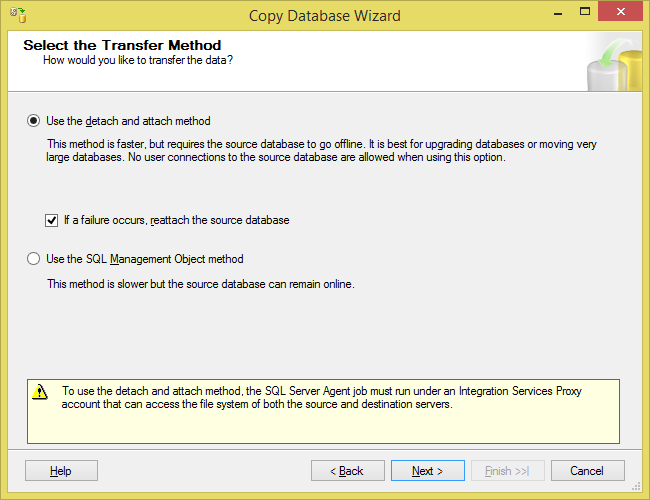Click the Copy Database Wizard title bar text

click(x=325, y=15)
